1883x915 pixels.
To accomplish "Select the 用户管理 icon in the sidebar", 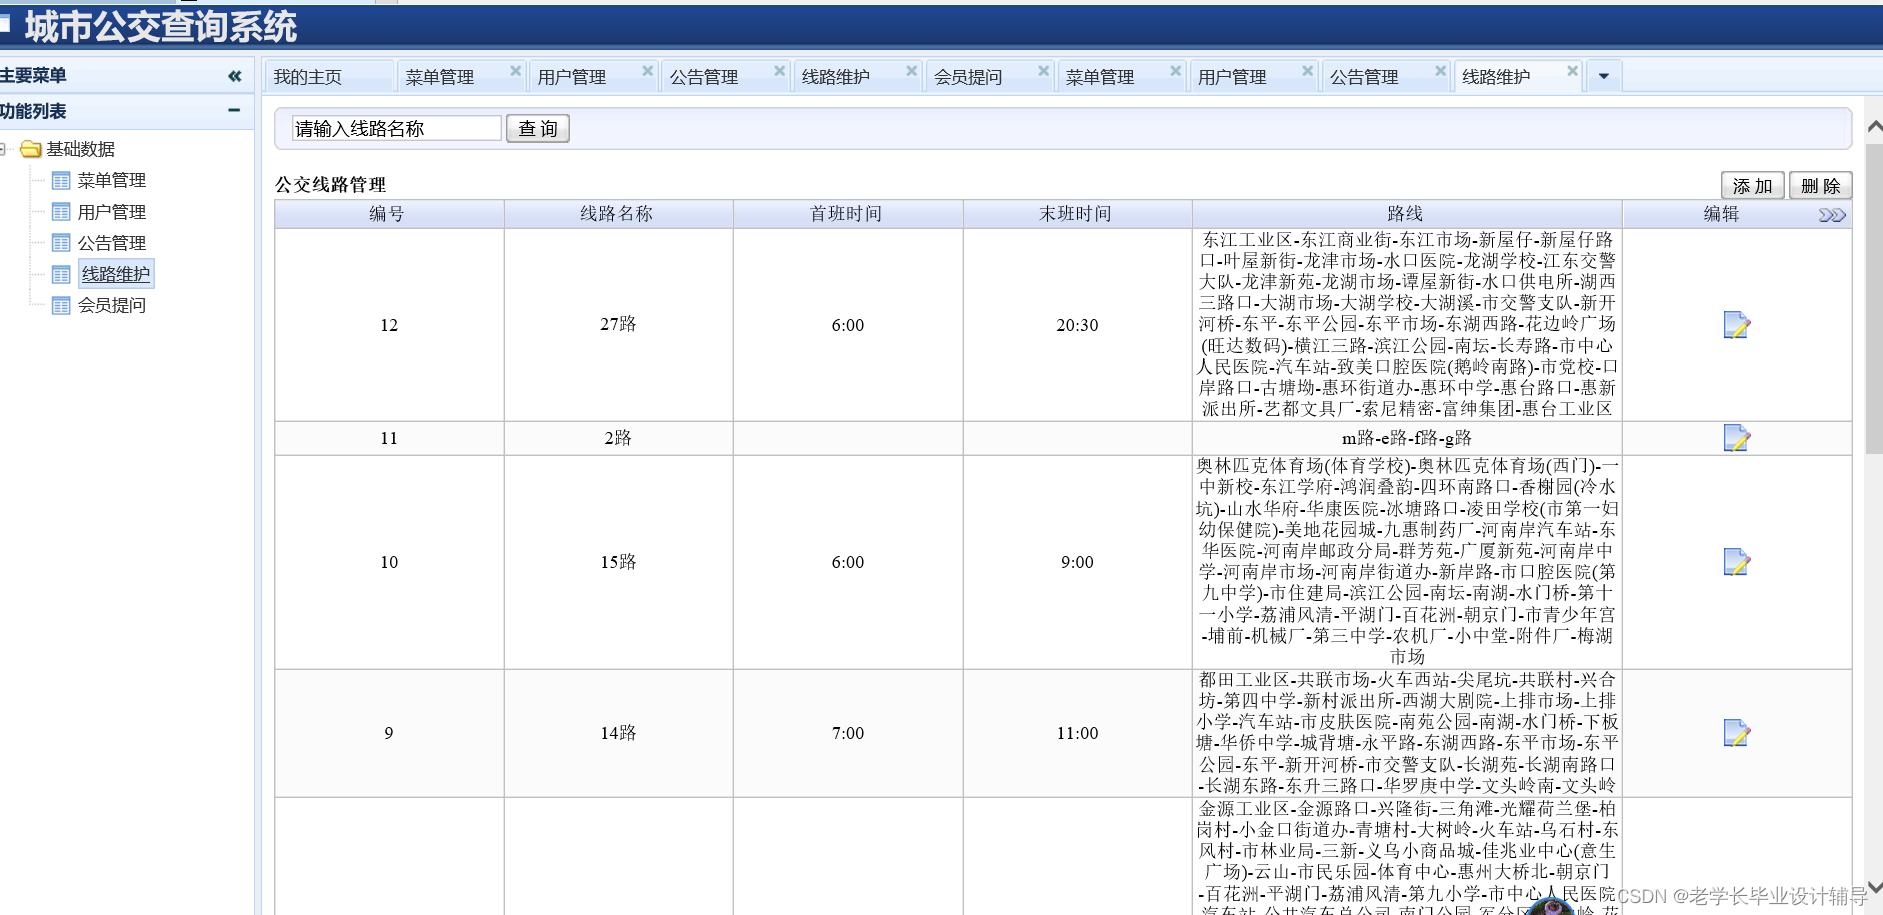I will 61,211.
